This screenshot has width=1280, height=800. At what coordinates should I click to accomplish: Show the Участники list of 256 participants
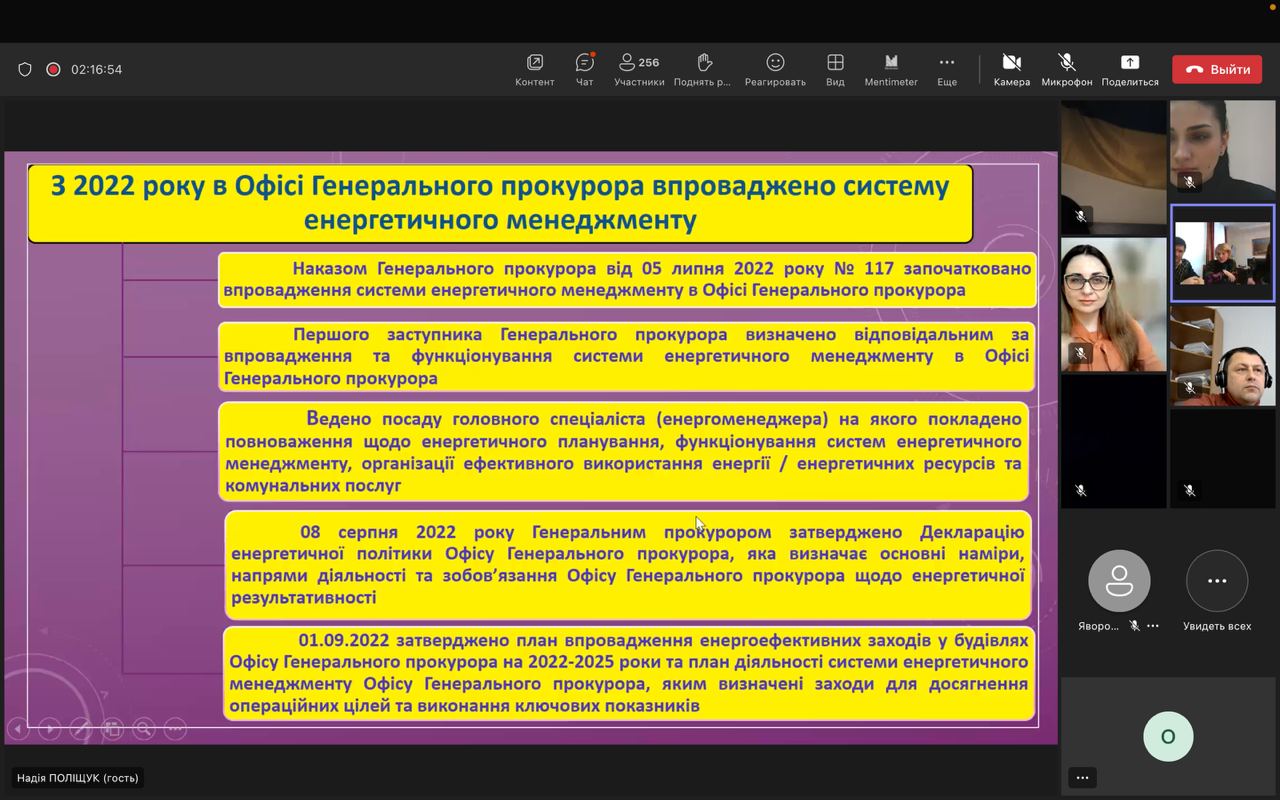[x=639, y=70]
